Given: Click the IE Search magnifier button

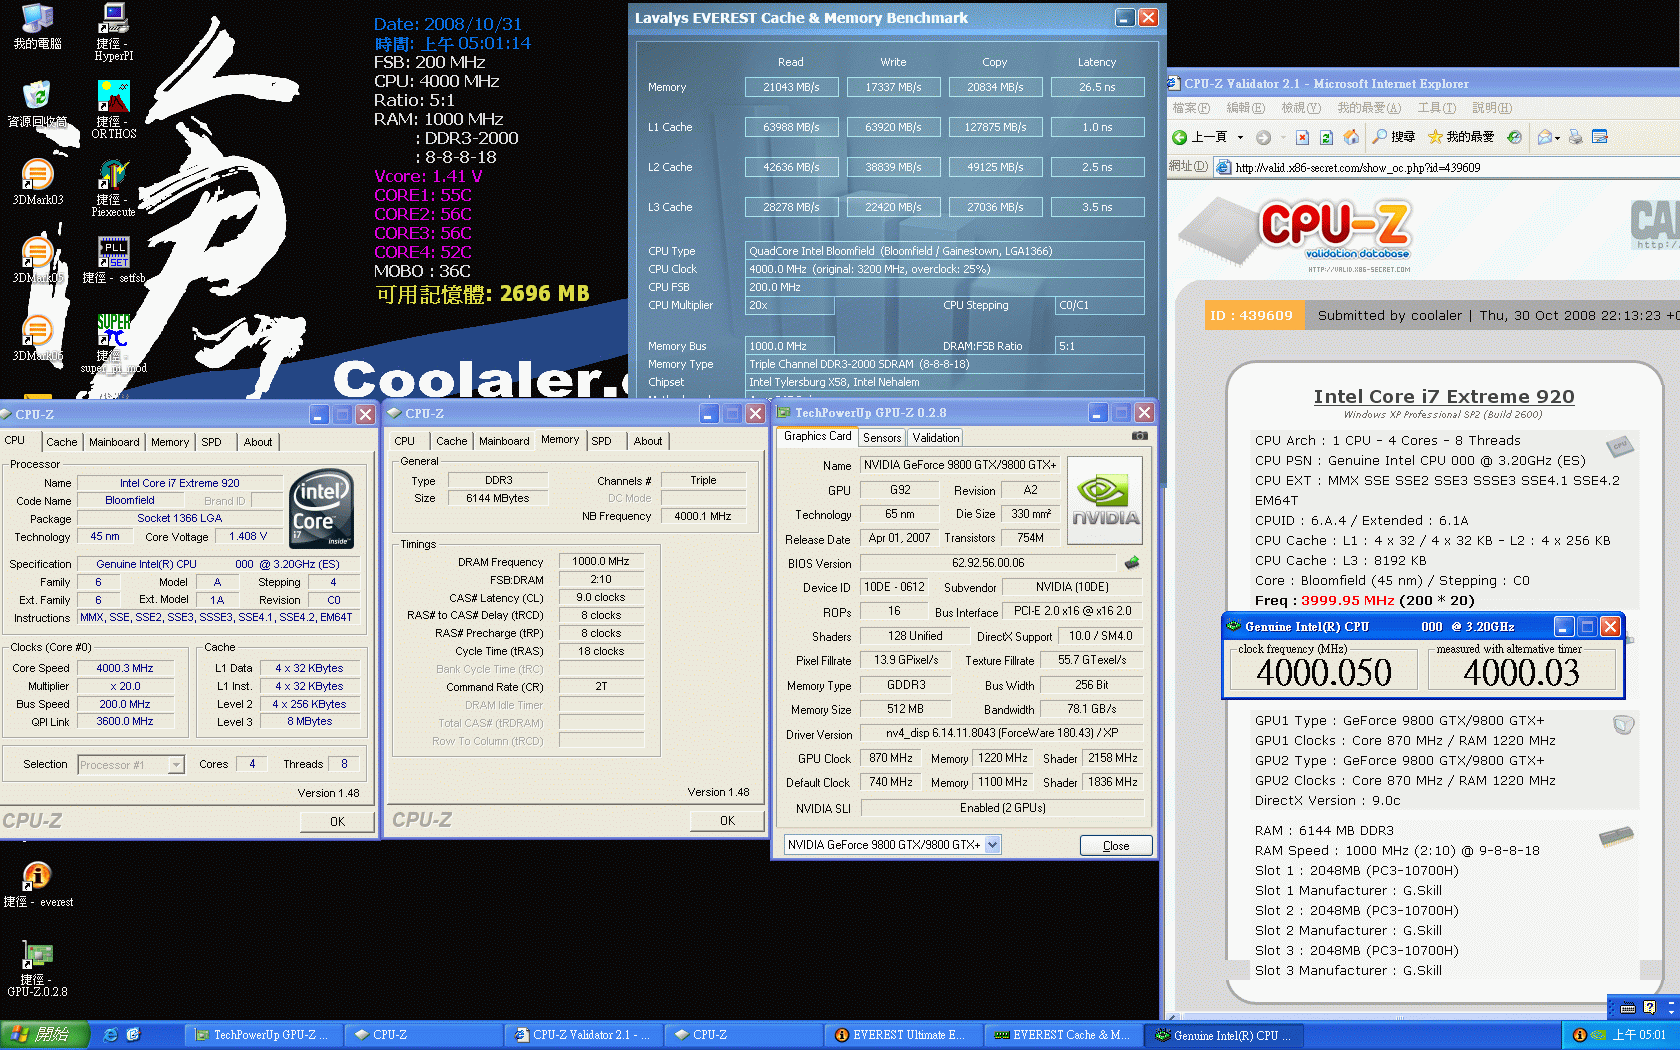Looking at the screenshot, I should [x=1394, y=137].
